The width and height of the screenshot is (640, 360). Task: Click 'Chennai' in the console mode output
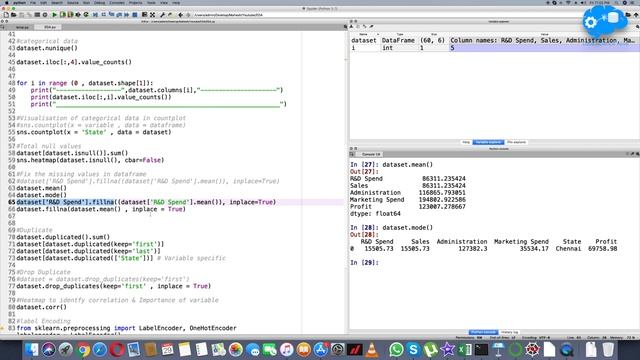click(568, 249)
